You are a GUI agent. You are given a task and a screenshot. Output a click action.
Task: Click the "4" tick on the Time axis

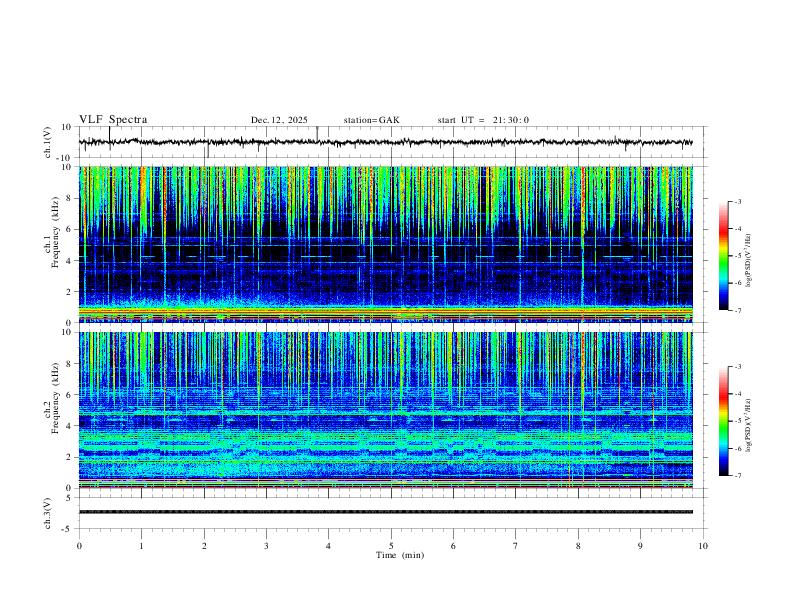click(x=329, y=546)
